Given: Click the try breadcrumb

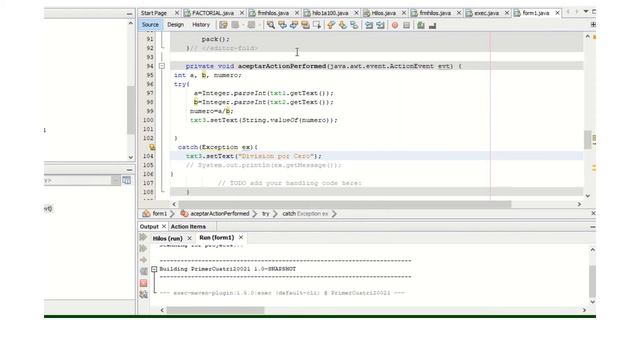Looking at the screenshot, I should (x=266, y=213).
